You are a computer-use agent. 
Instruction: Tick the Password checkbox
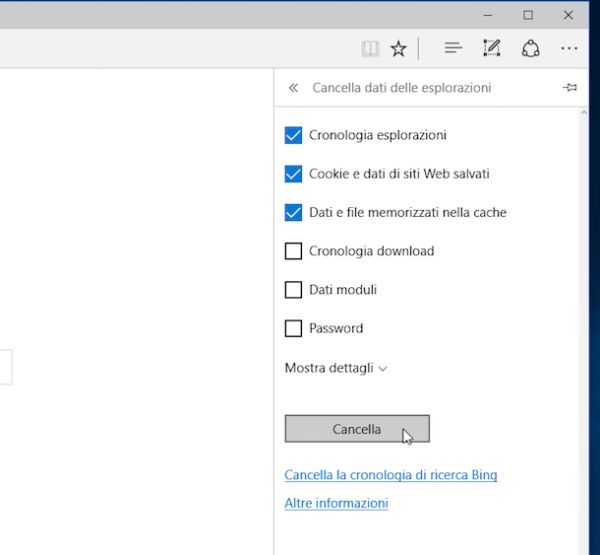293,328
